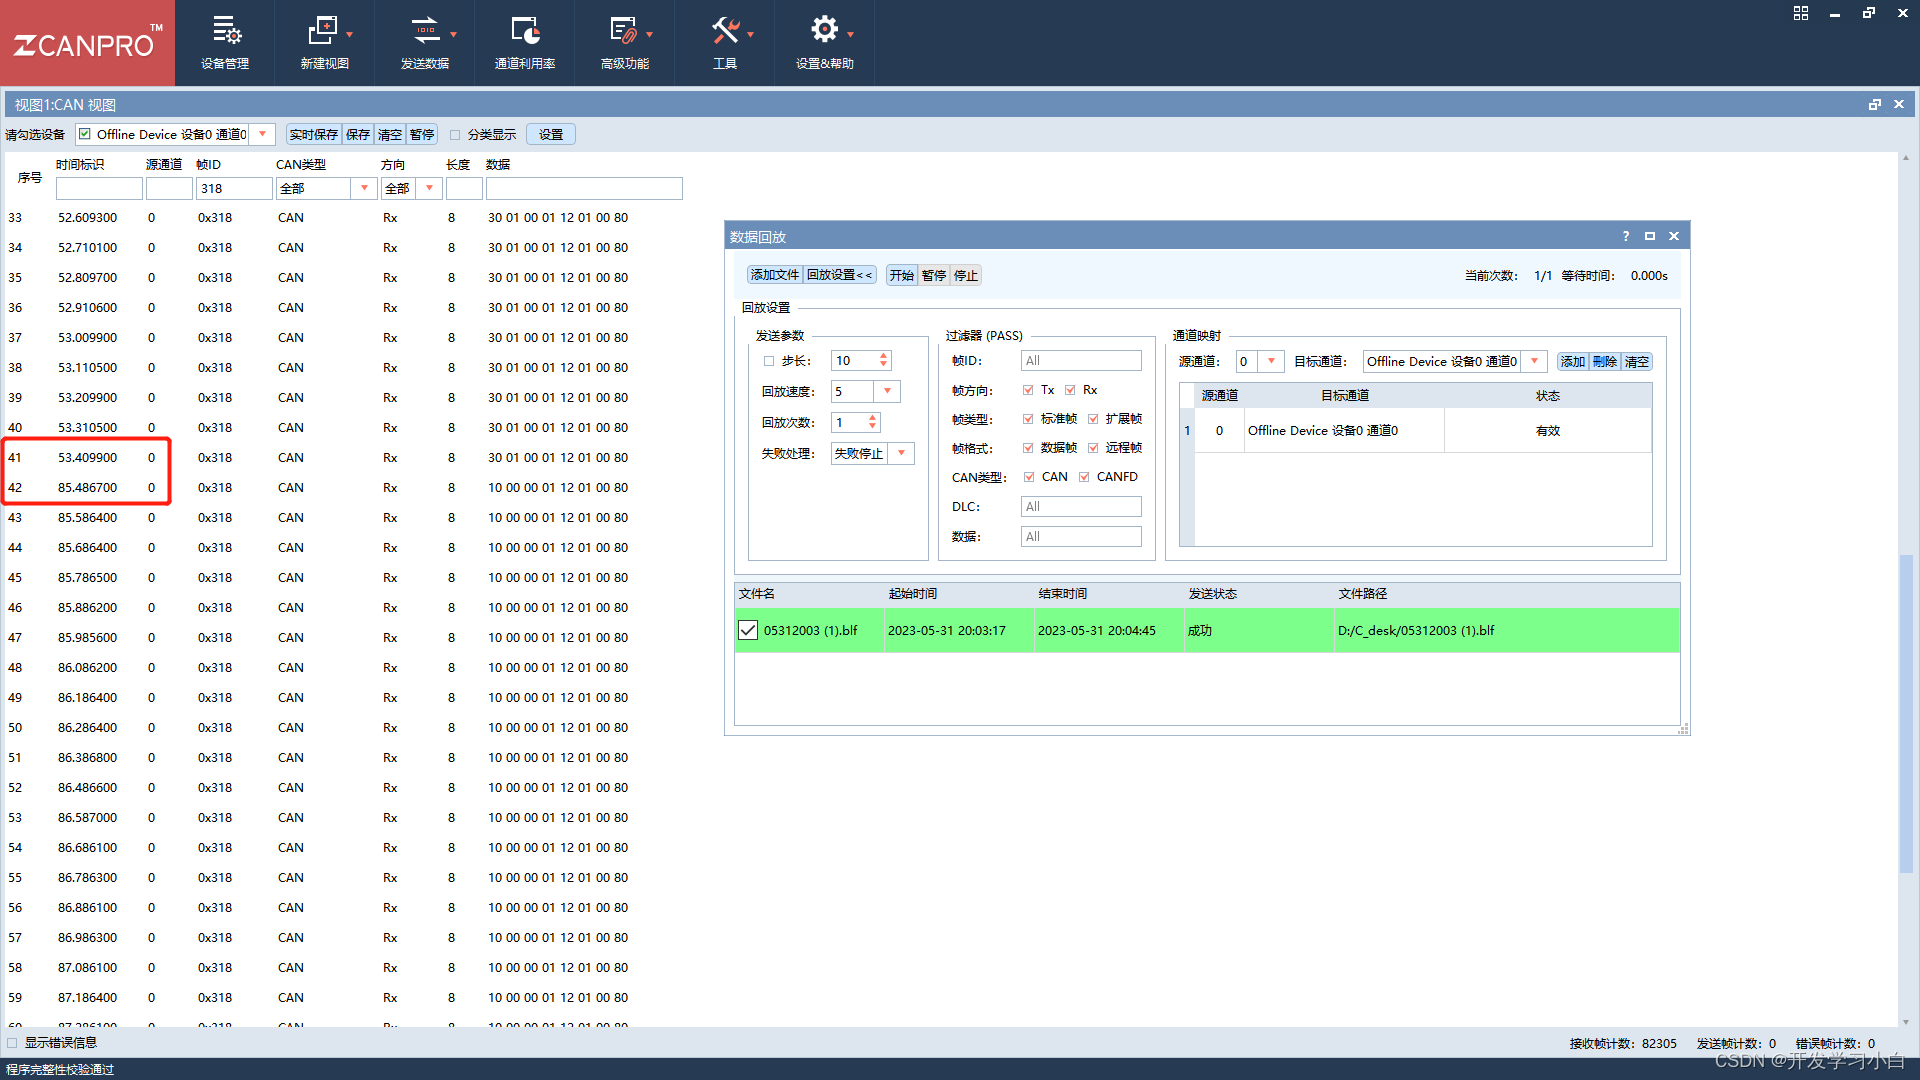Increase the 回放次数 stepper value
This screenshot has height=1080, width=1920.
tap(873, 418)
